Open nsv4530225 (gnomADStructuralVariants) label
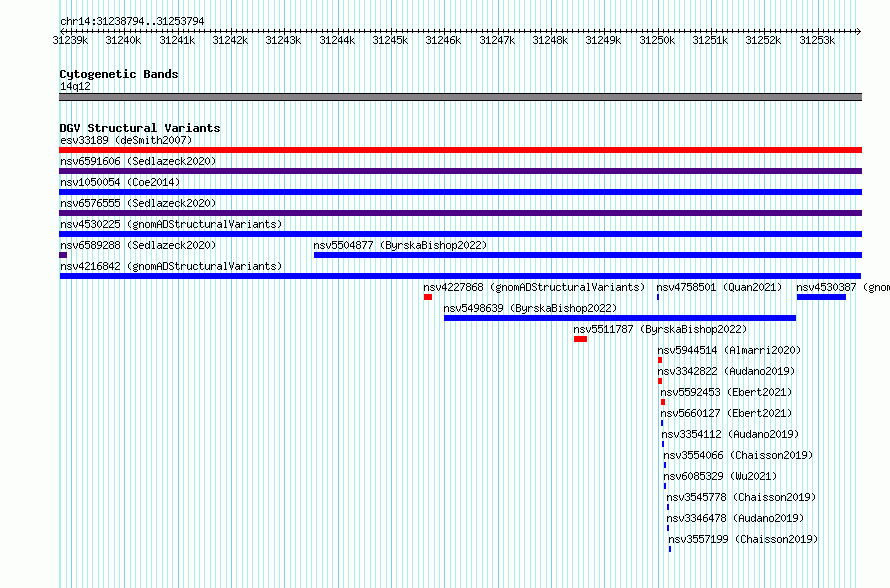The image size is (890, 588). [171, 224]
